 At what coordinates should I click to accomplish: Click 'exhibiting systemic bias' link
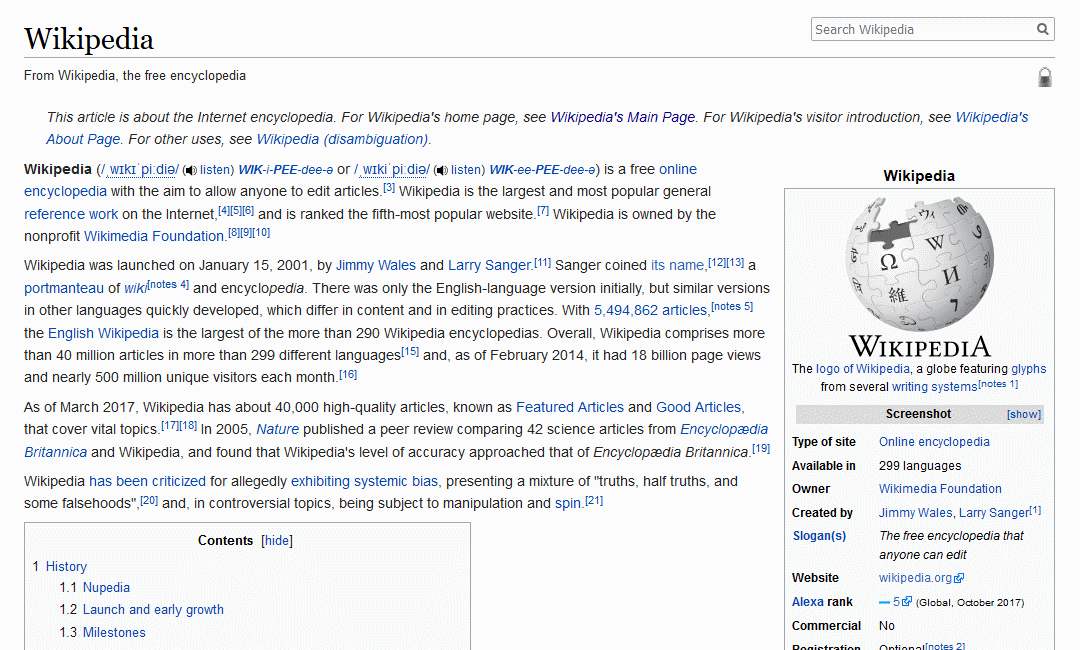point(364,481)
